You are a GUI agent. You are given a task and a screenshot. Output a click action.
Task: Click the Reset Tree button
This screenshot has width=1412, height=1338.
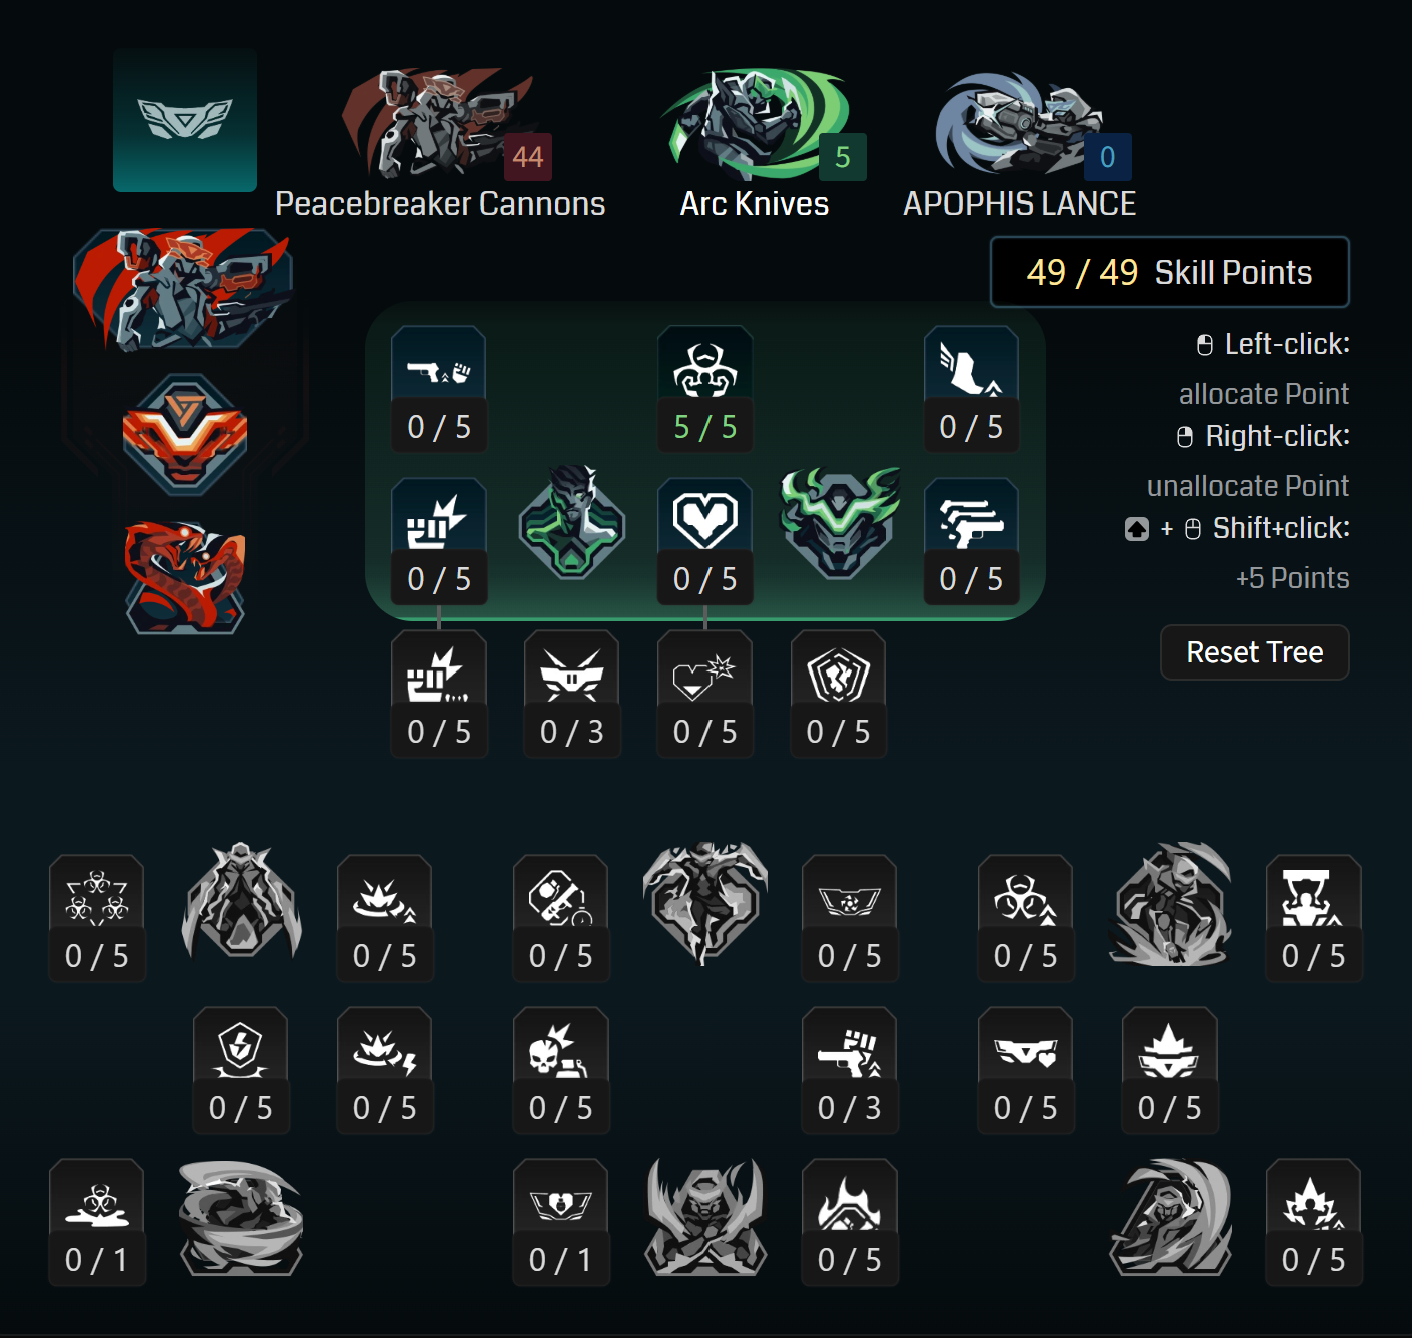click(1254, 652)
